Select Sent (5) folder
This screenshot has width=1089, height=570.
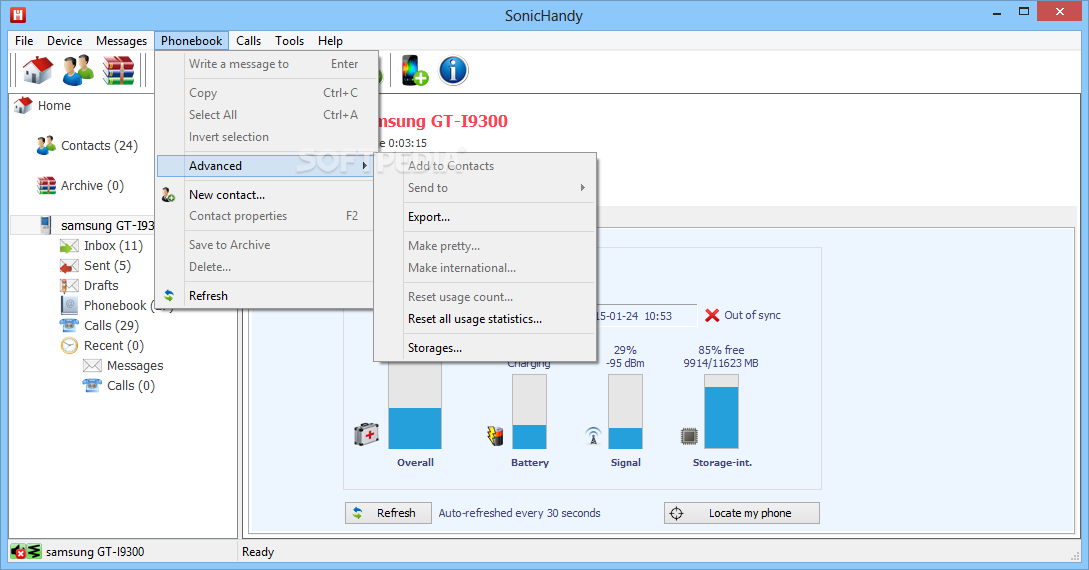tap(107, 266)
